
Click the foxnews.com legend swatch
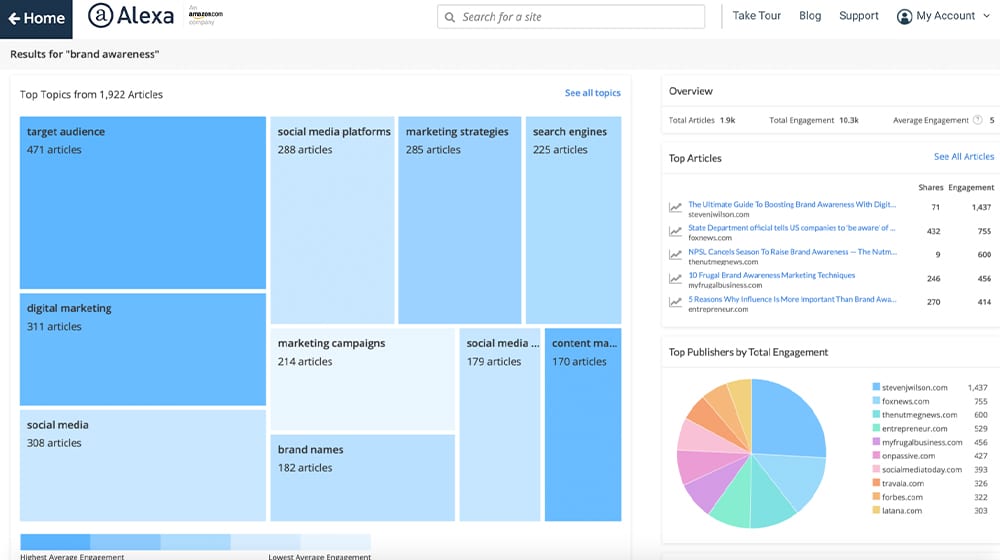coord(876,401)
